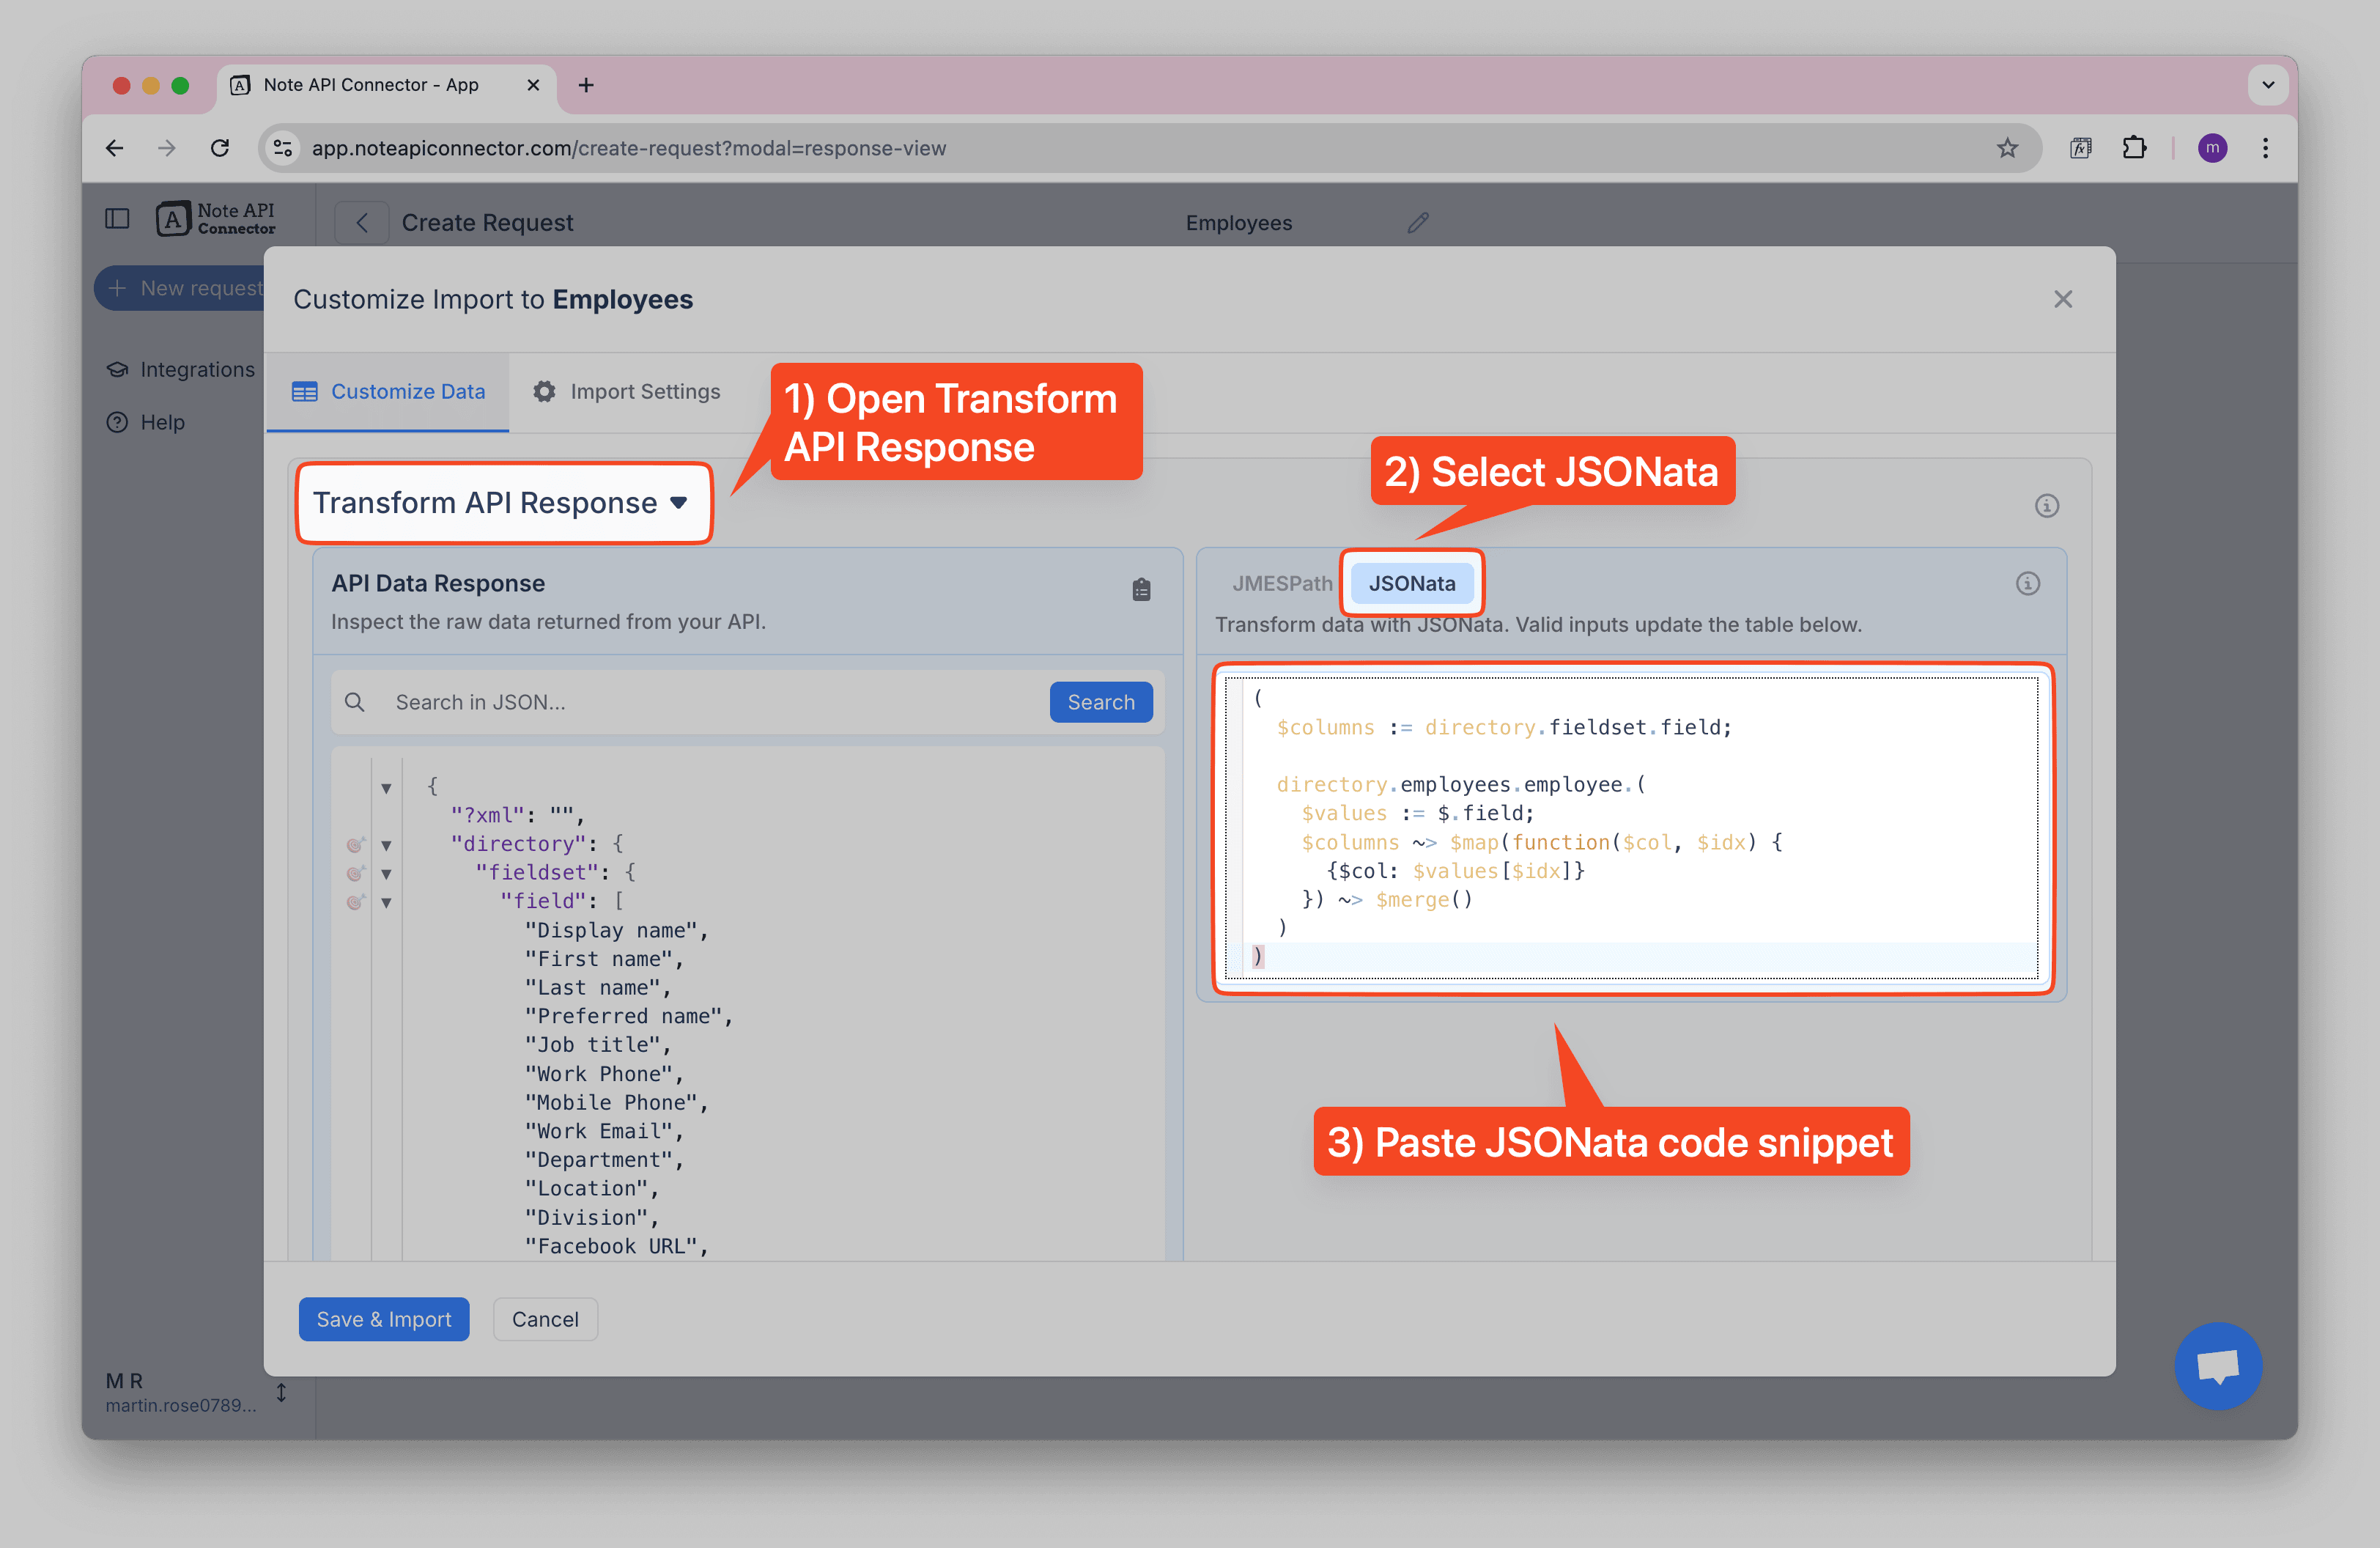This screenshot has height=1548, width=2380.
Task: Open the Chrome three-dot menu
Action: pos(2265,148)
